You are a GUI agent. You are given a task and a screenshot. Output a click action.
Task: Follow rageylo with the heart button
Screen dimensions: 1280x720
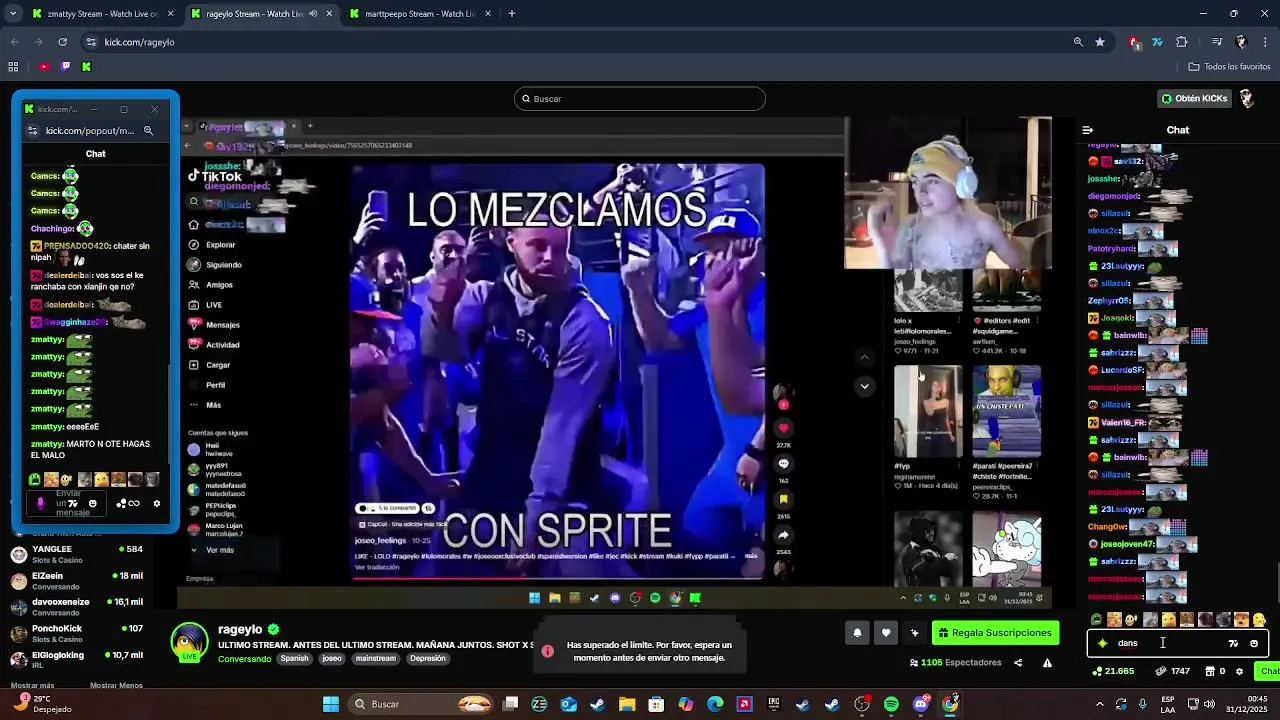click(x=886, y=633)
